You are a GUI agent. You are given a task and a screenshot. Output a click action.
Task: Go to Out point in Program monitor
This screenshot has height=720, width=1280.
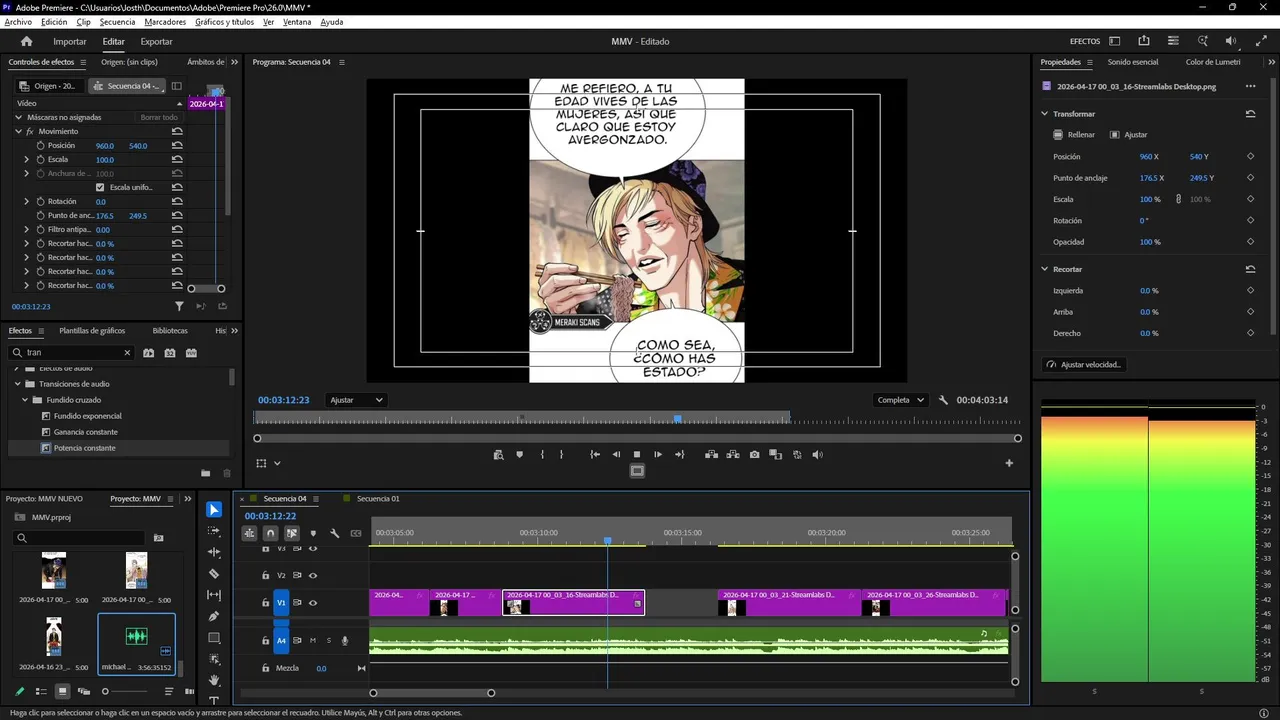pos(680,455)
